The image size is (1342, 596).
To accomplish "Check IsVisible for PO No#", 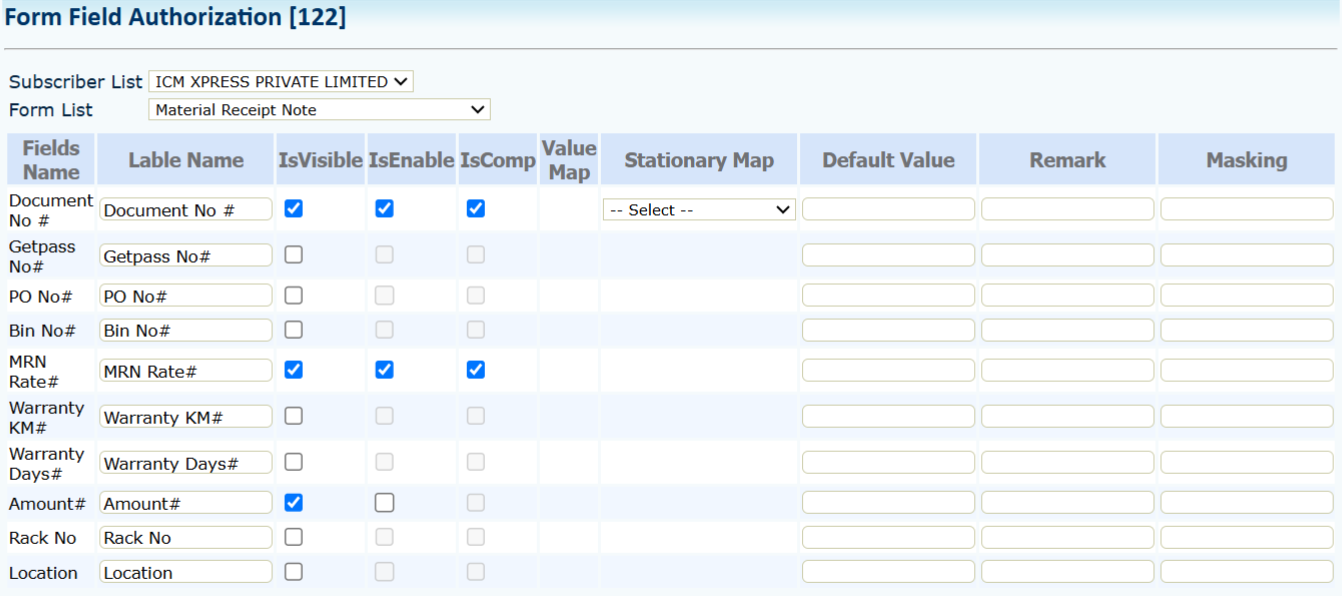I will (x=293, y=296).
